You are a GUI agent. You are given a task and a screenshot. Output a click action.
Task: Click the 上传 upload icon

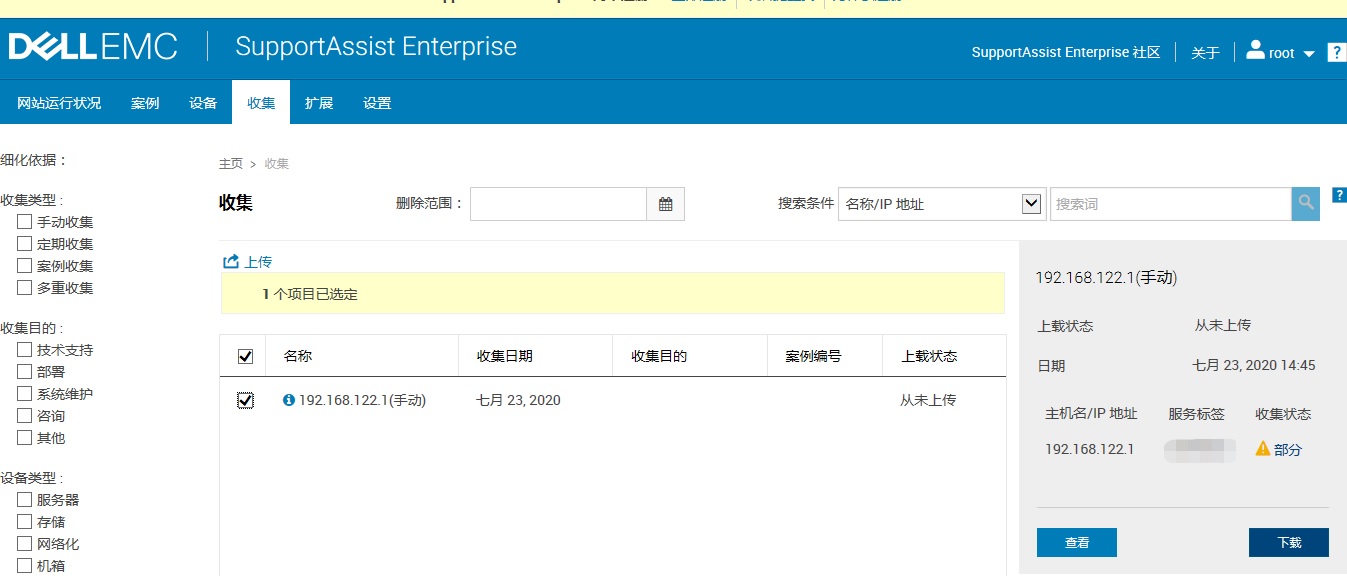coord(230,261)
